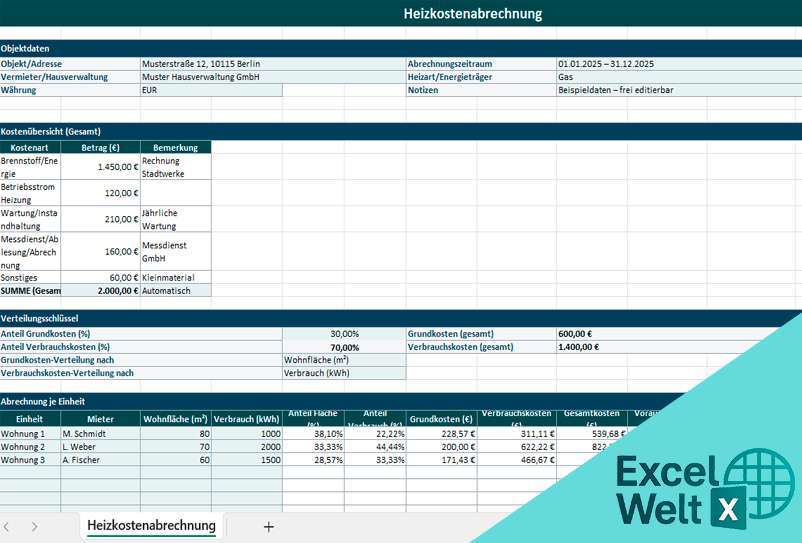
Task: Select the Verbrauch (kWh) distribution key cell
Action: 344,373
